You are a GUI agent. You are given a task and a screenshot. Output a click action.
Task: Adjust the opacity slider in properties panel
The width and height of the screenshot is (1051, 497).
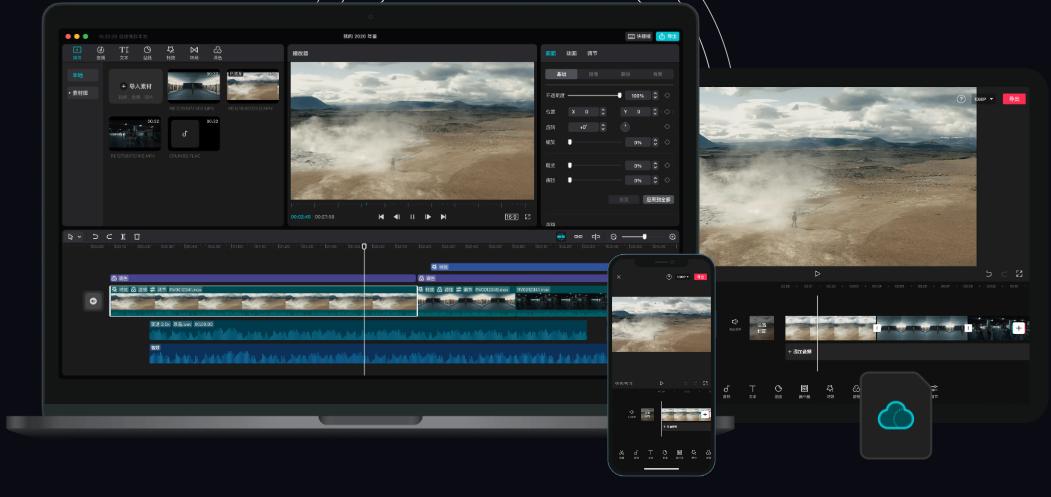coord(619,95)
